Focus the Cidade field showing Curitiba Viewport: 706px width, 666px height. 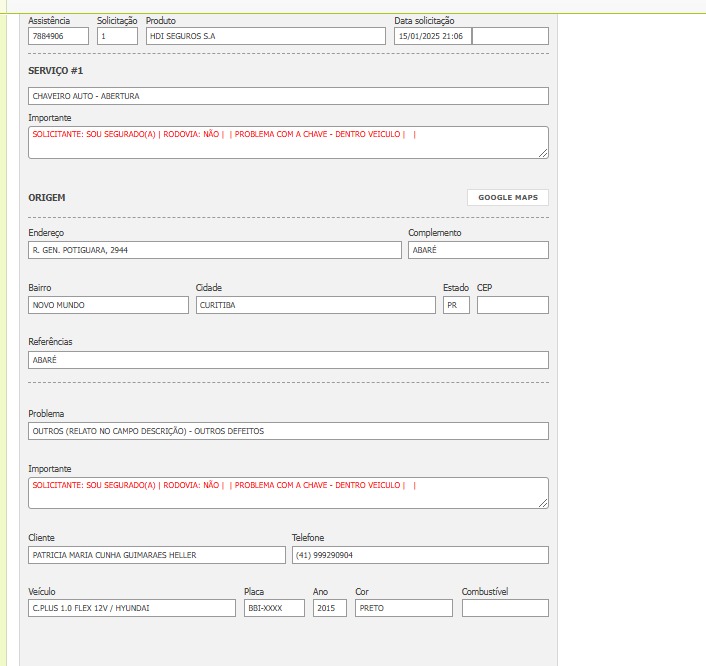tap(315, 305)
